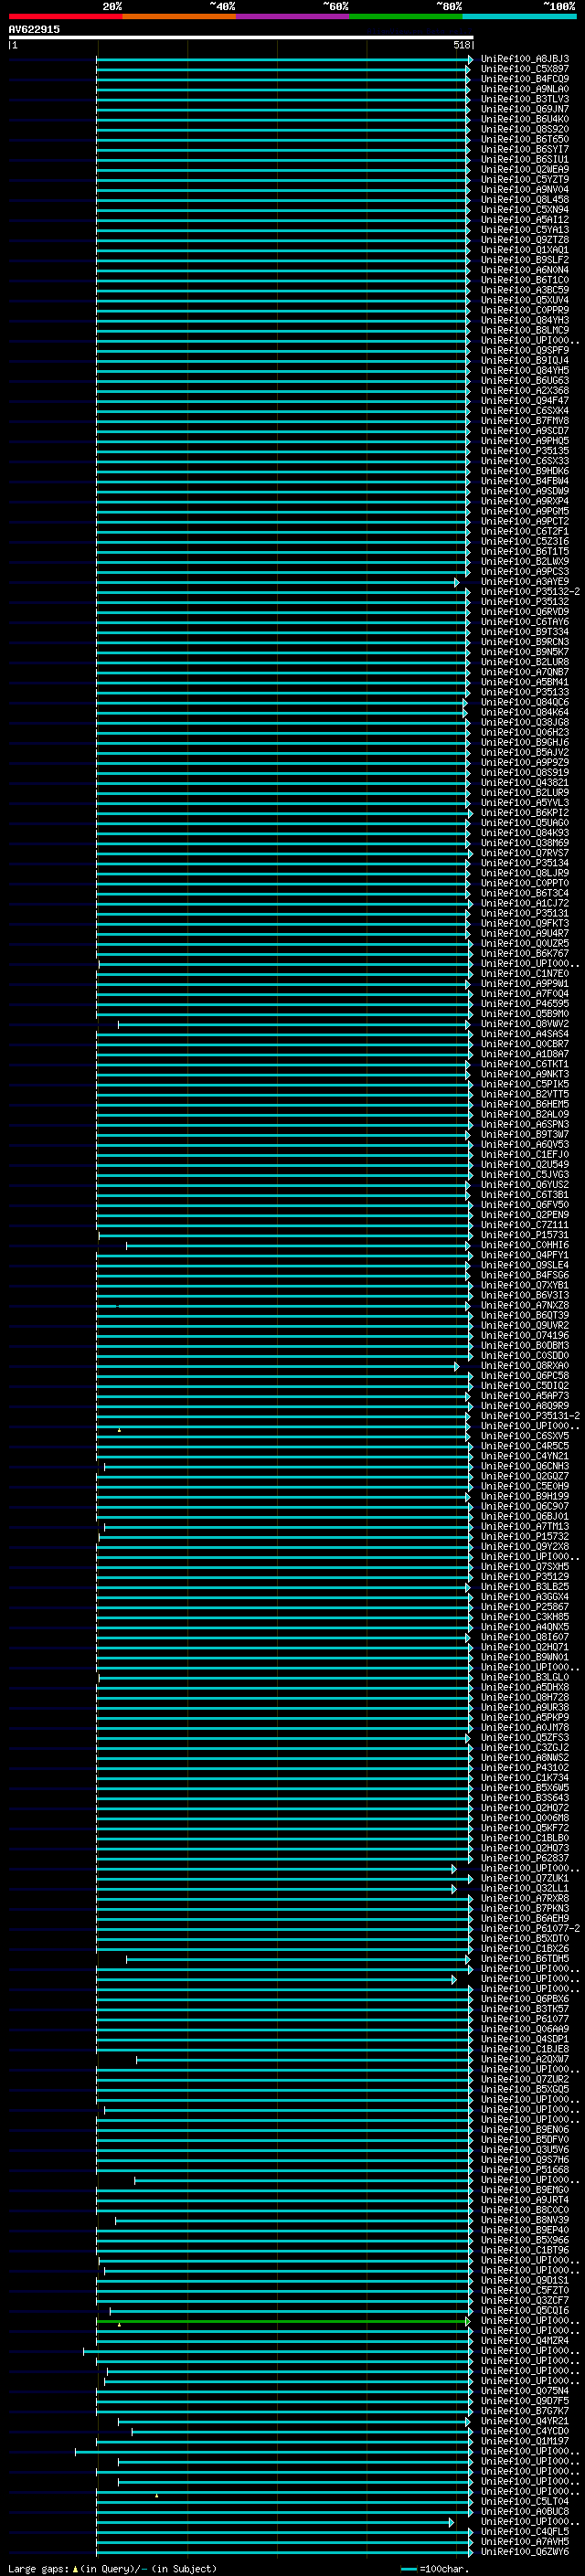The image size is (585, 2576).
Task: Click the alignment bar for UniRef100_A3AYE9
Action: (x=277, y=582)
